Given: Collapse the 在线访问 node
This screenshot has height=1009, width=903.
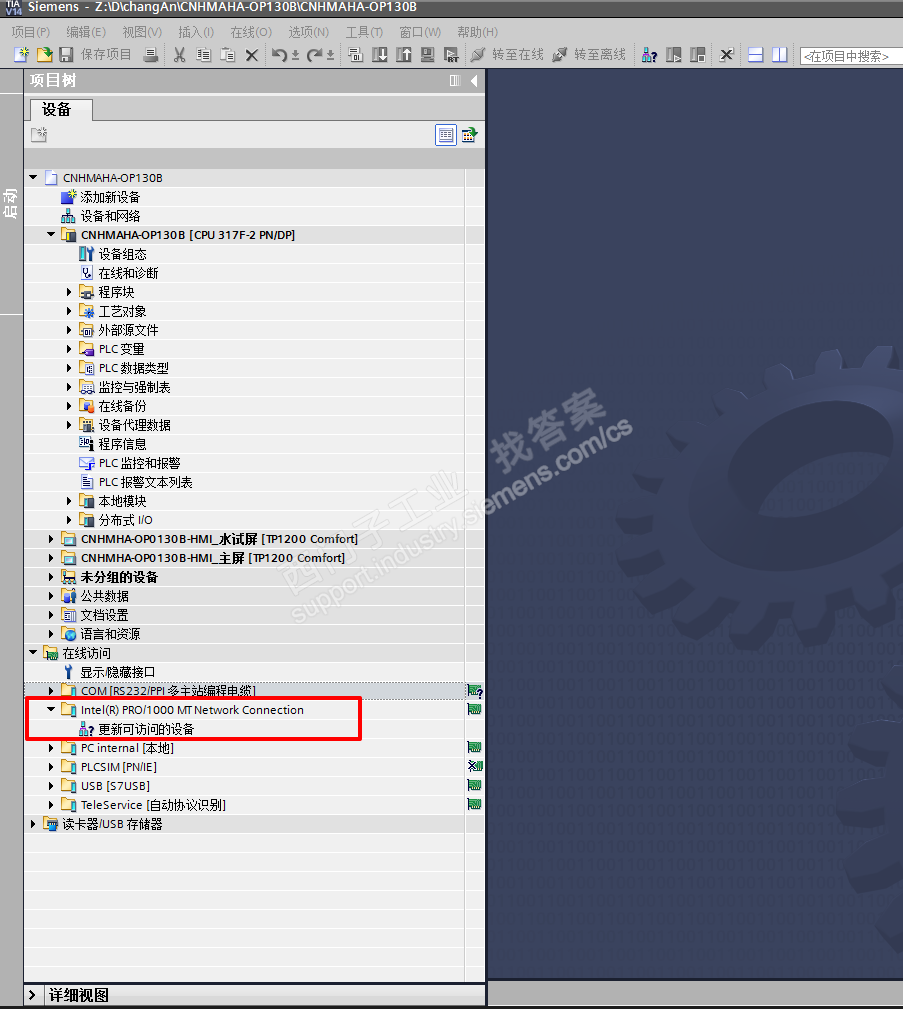Looking at the screenshot, I should click(33, 653).
